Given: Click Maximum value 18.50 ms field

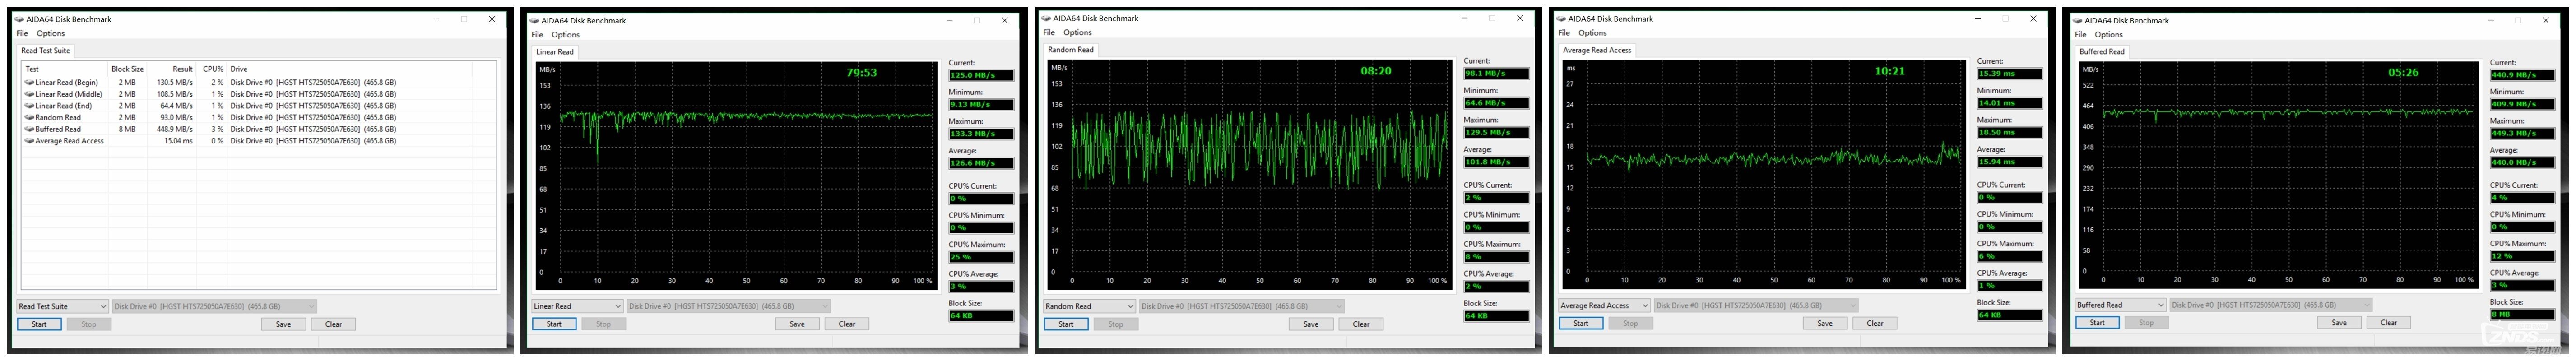Looking at the screenshot, I should pos(2009,132).
